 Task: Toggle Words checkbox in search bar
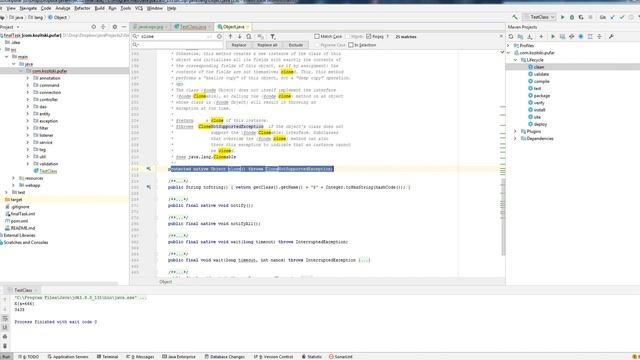click(x=348, y=36)
